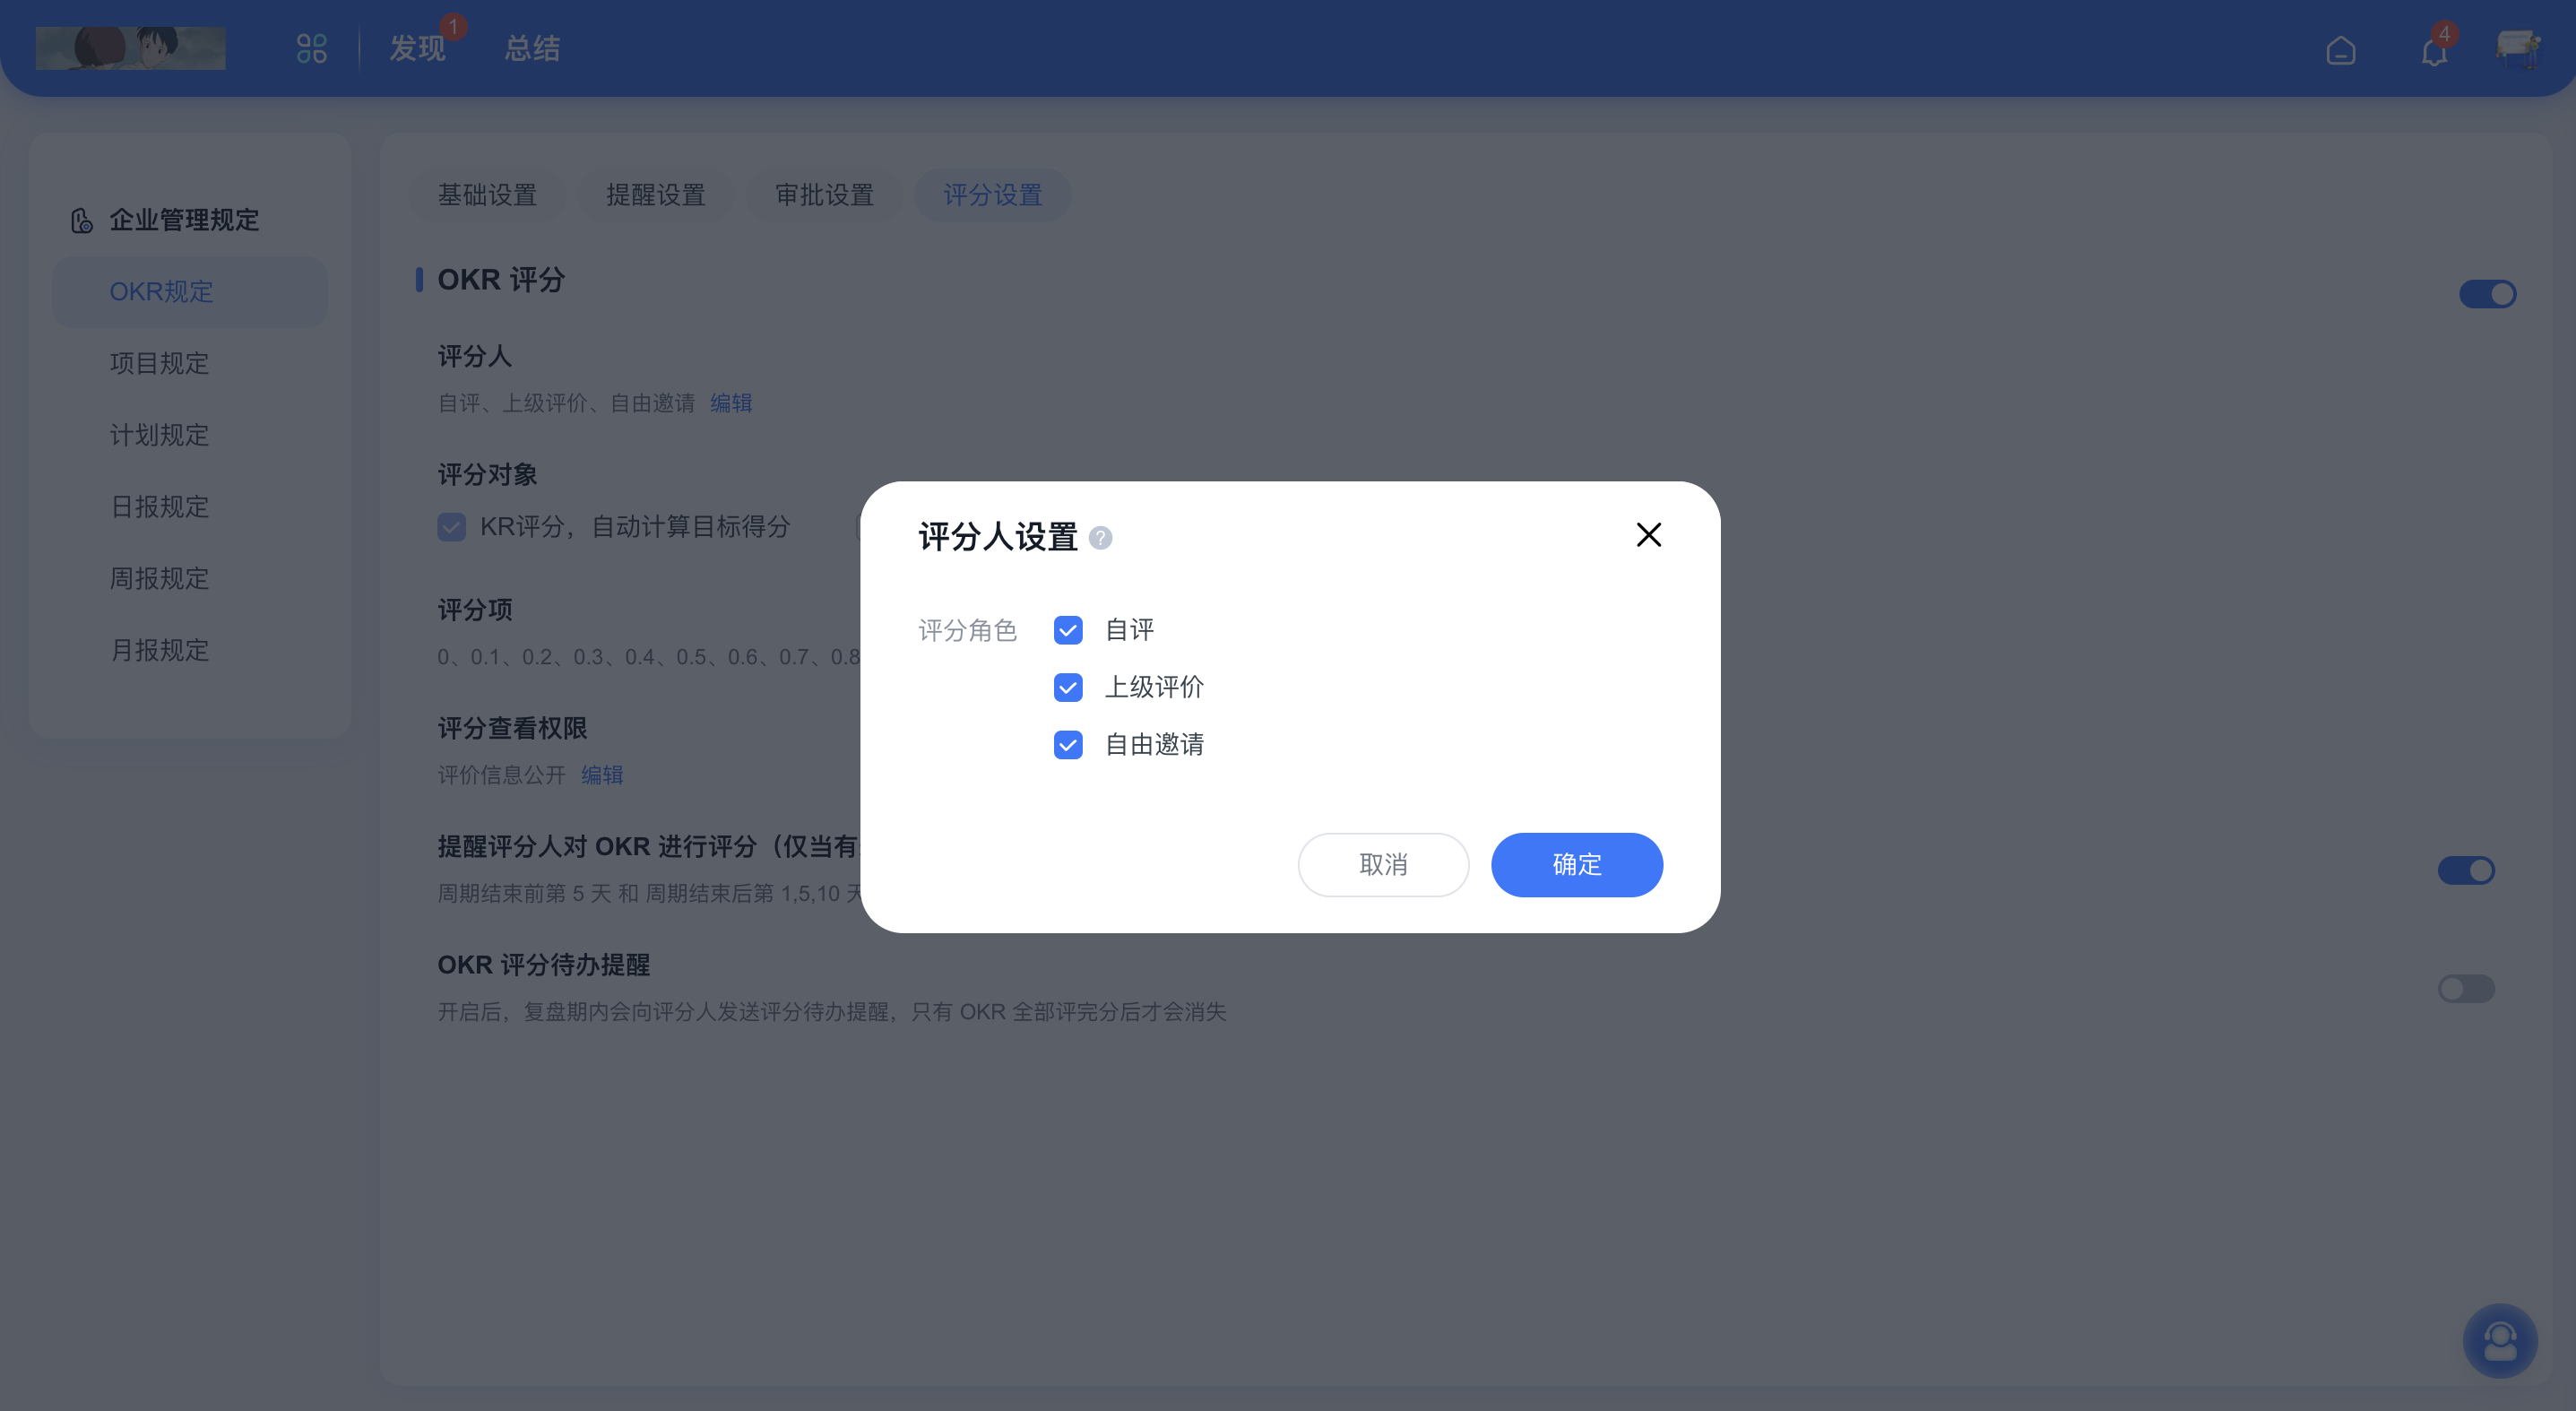Switch to 提醒设置 tab

coord(656,195)
